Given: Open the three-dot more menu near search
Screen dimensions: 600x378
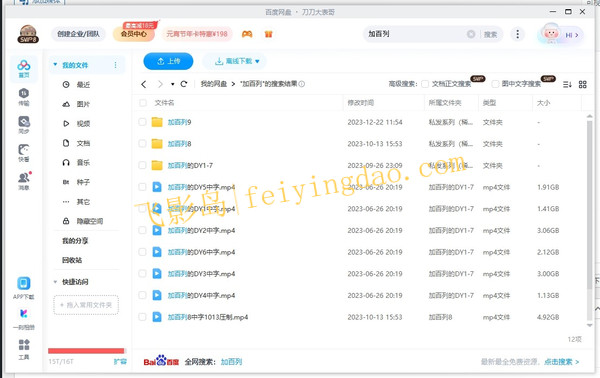Looking at the screenshot, I should point(517,34).
